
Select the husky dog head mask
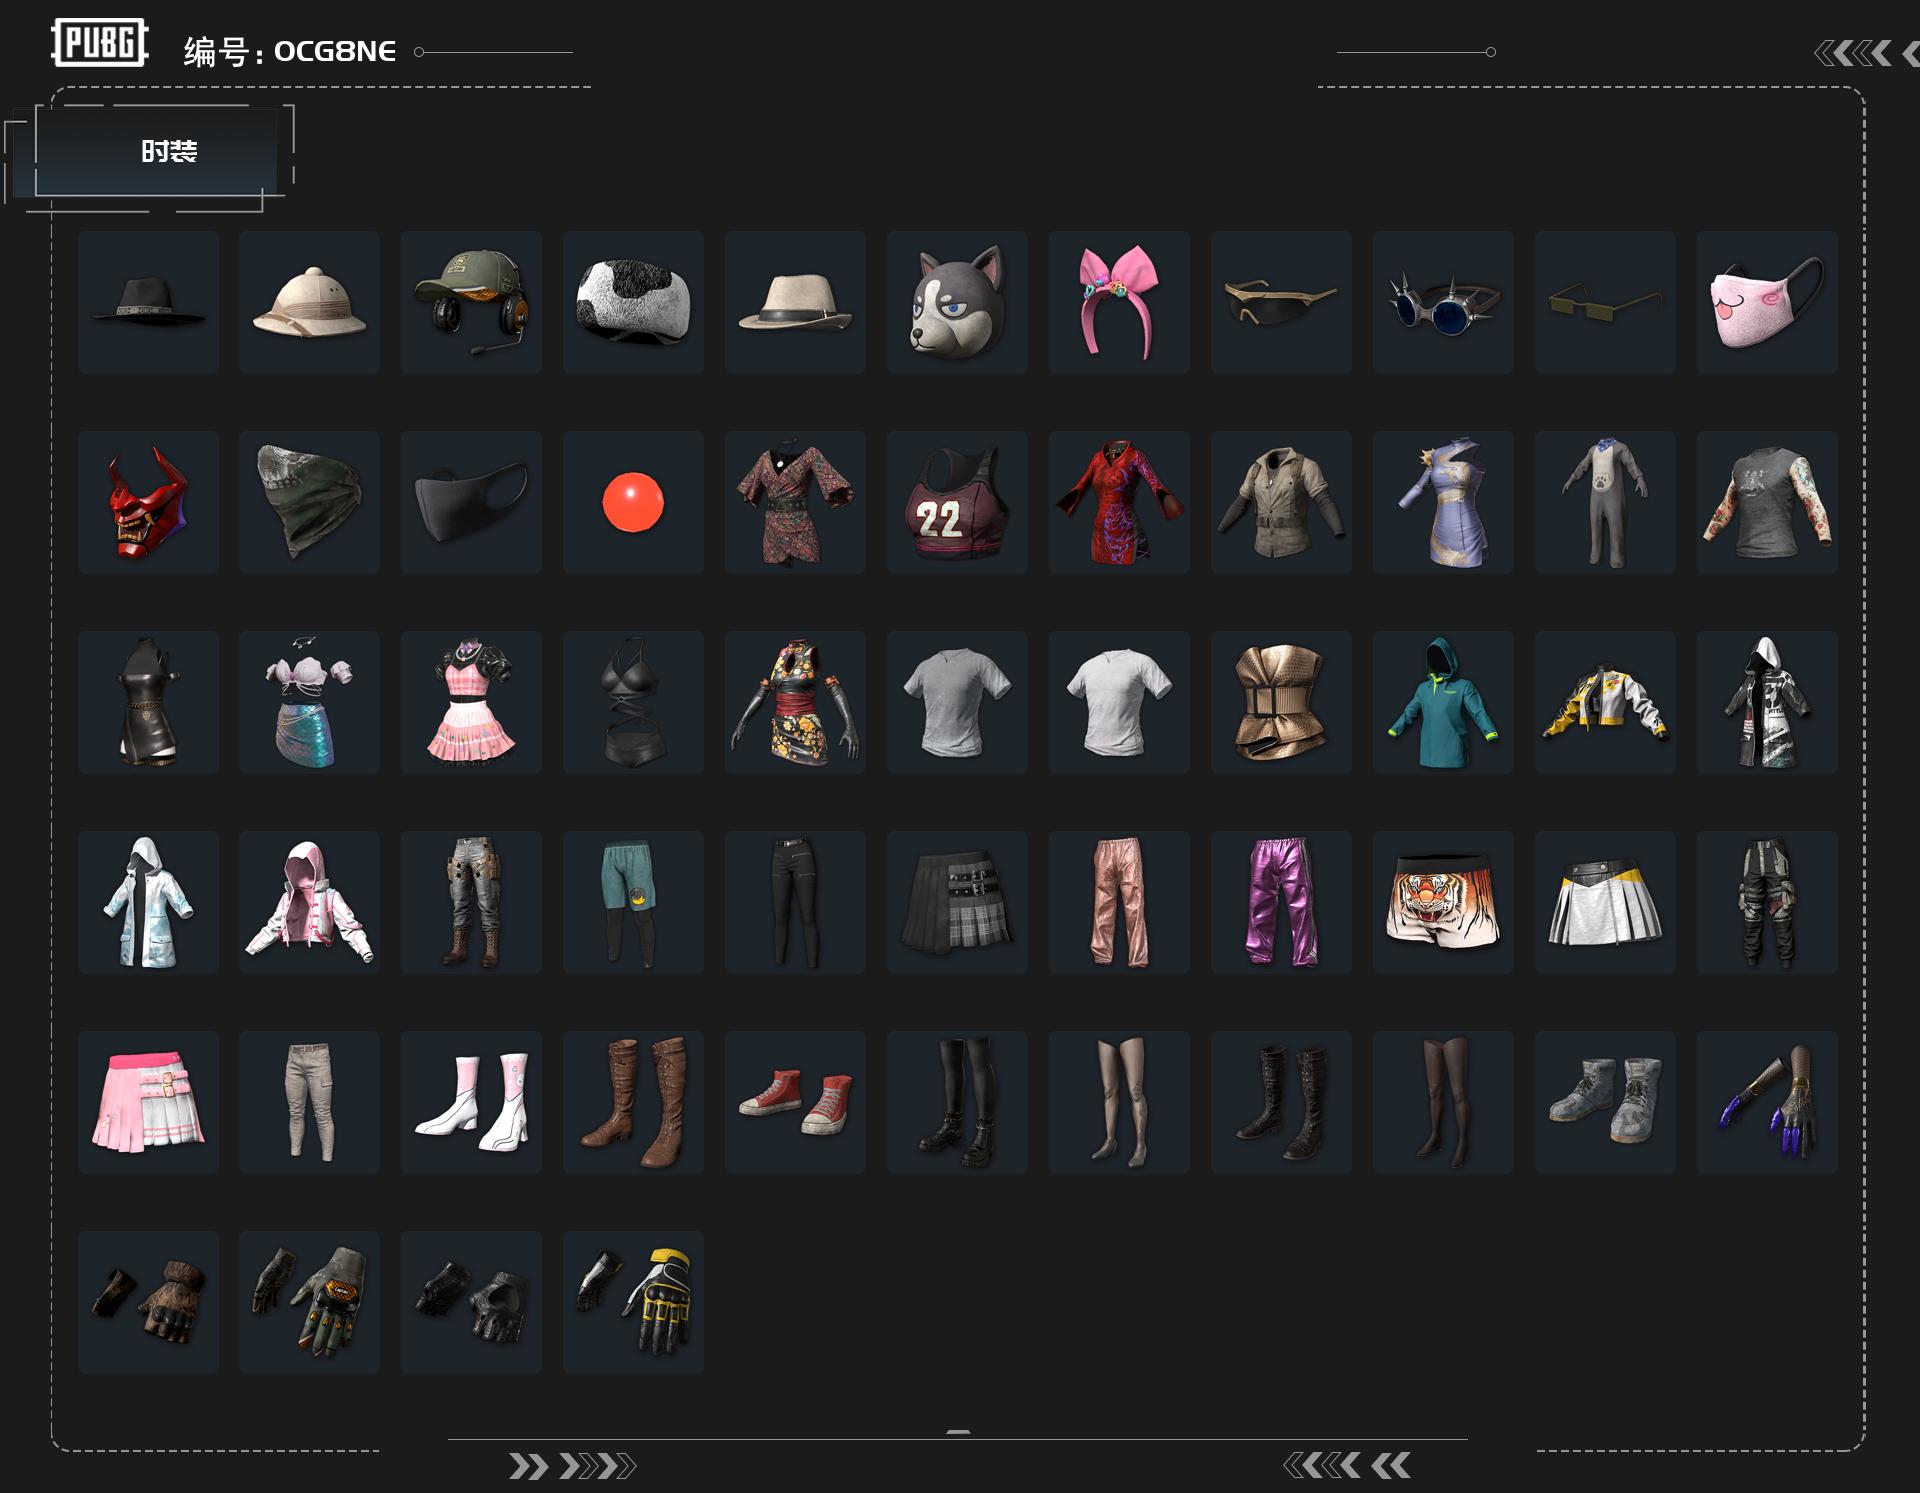[957, 302]
